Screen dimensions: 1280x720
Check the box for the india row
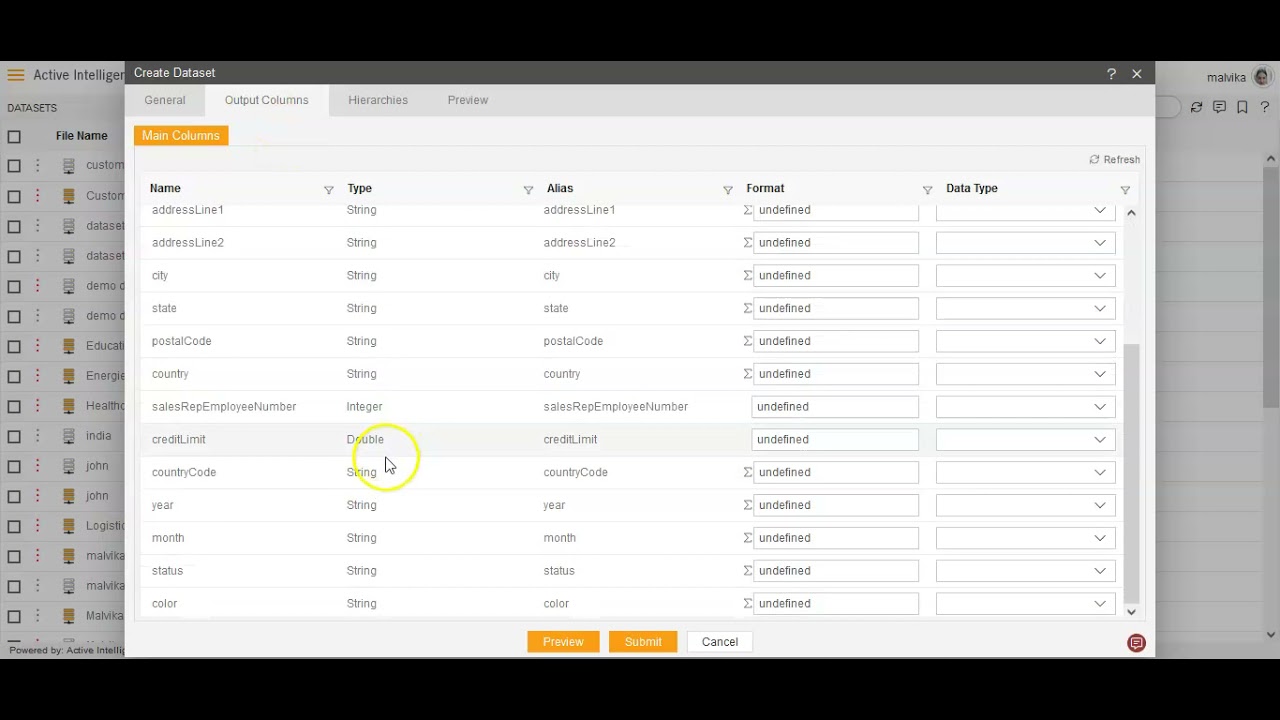click(14, 436)
